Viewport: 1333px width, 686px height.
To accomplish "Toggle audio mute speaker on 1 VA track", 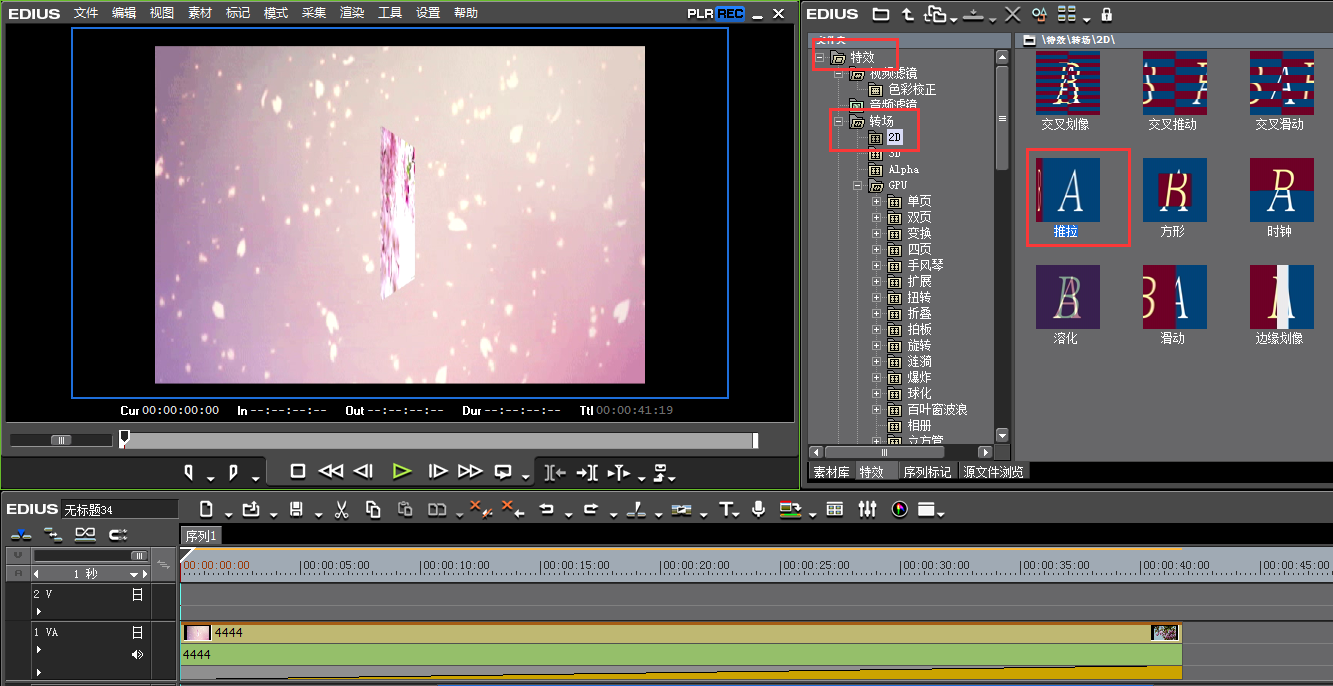I will pyautogui.click(x=138, y=655).
